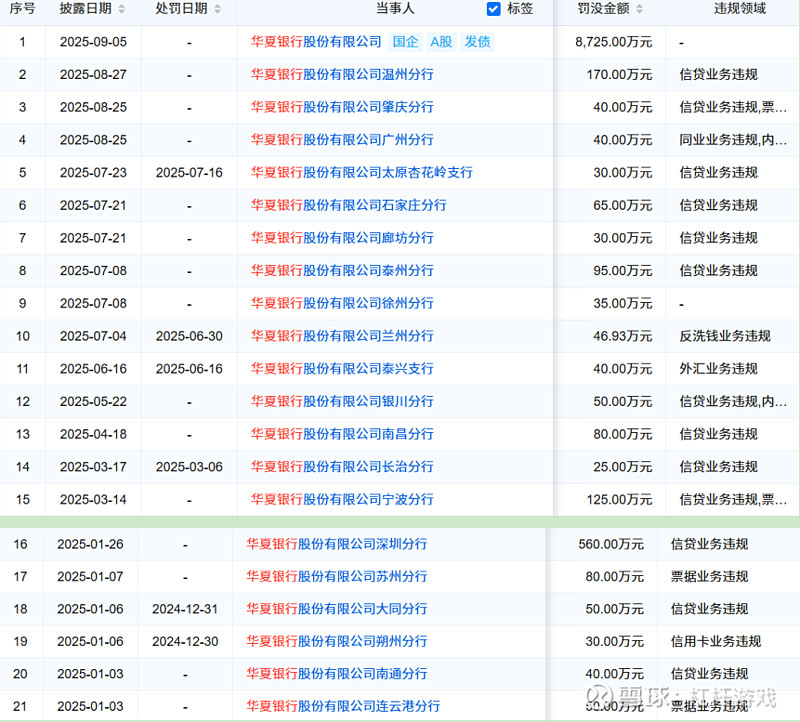The width and height of the screenshot is (800, 722).
Task: Click disclosure date 2025-07-23
Action: click(x=93, y=172)
